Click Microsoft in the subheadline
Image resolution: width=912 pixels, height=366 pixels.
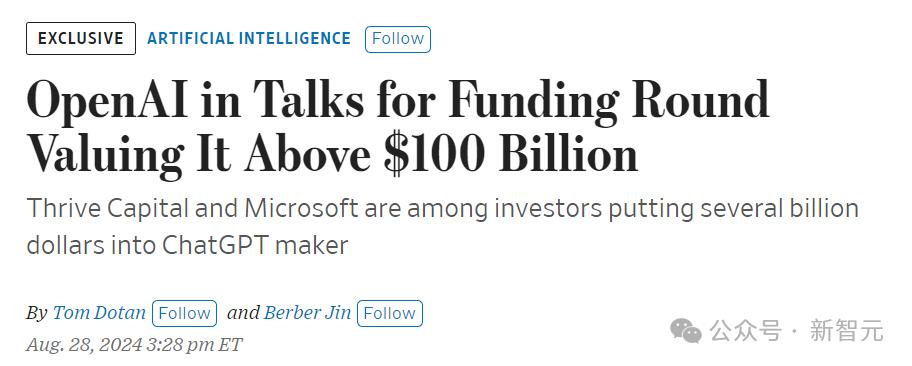(301, 208)
